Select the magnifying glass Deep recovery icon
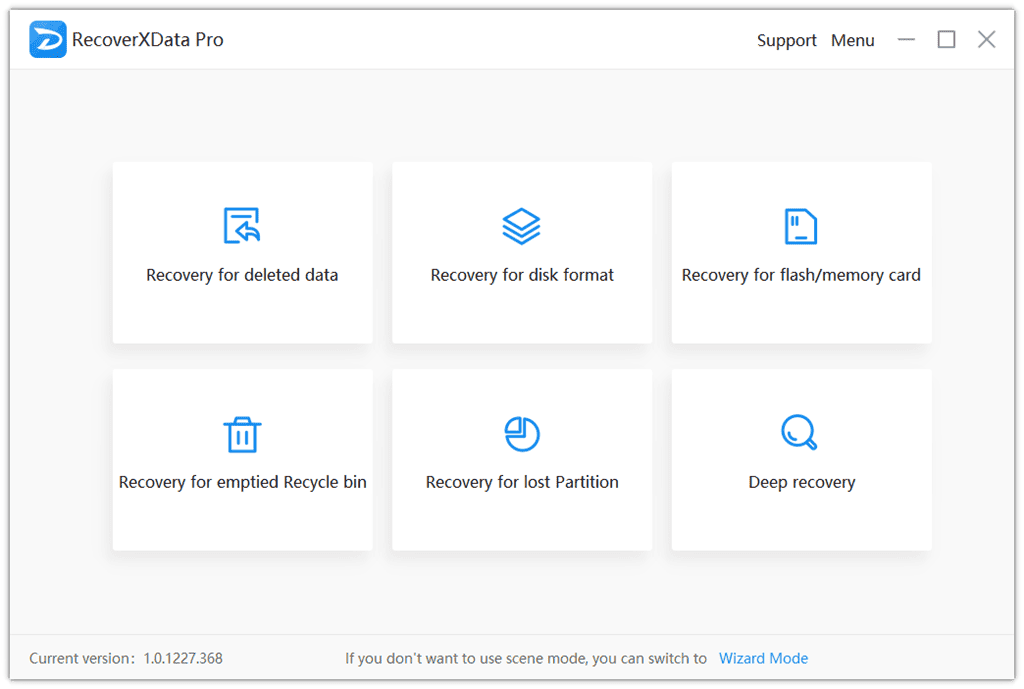 click(799, 433)
